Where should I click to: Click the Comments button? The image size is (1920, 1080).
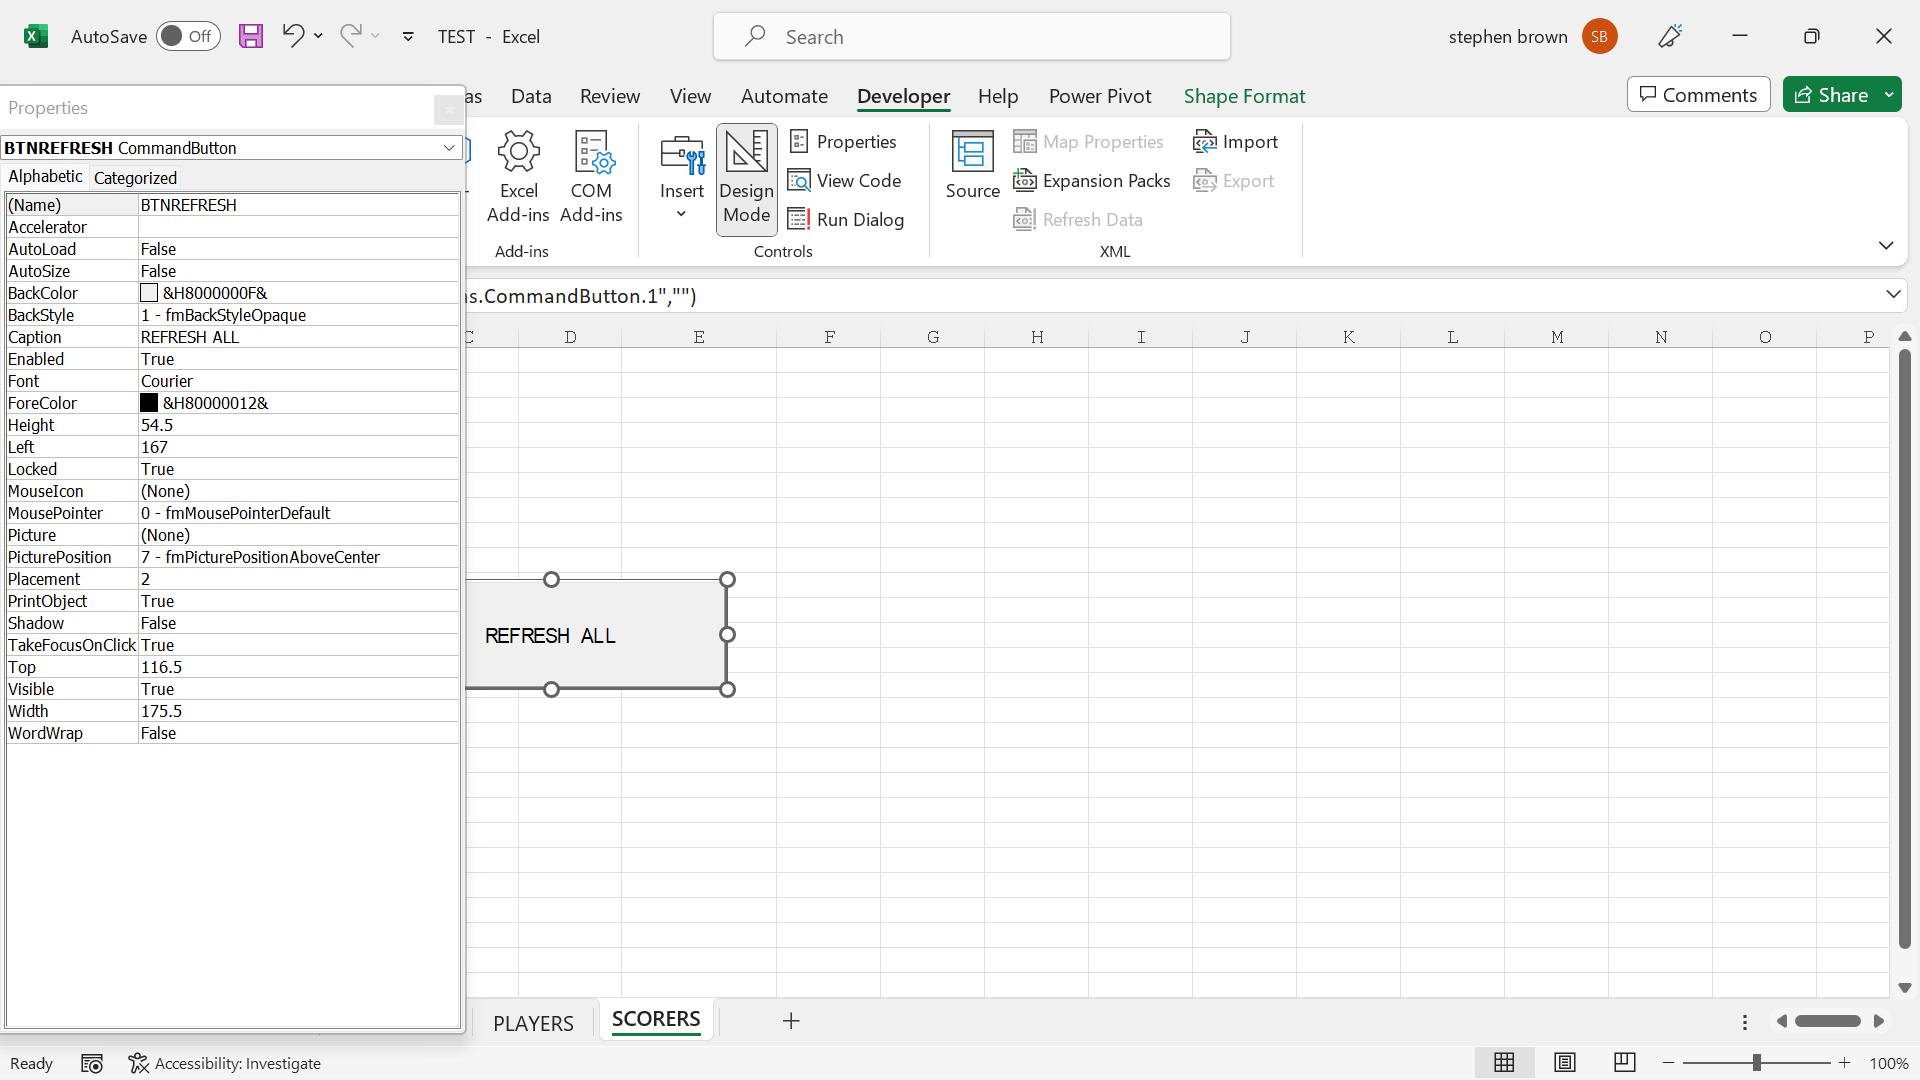tap(1698, 95)
